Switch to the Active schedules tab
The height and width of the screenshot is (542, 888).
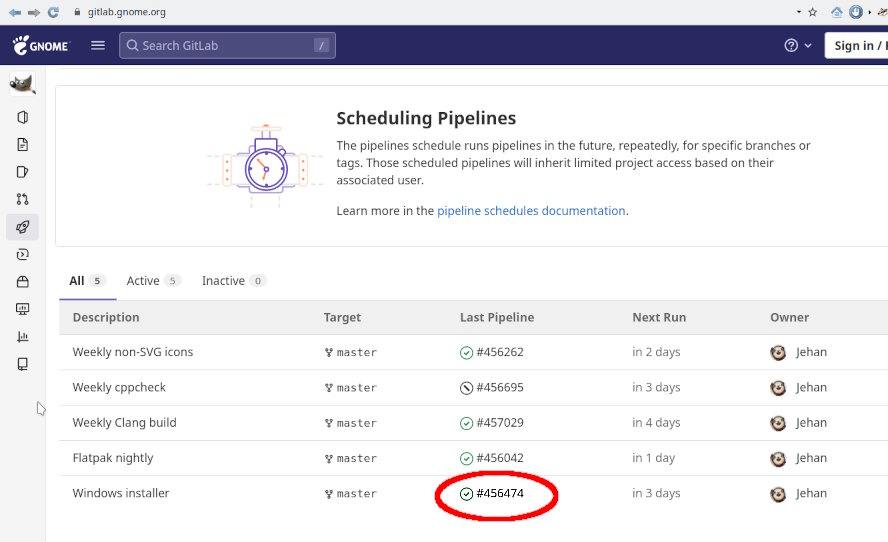[x=152, y=281]
